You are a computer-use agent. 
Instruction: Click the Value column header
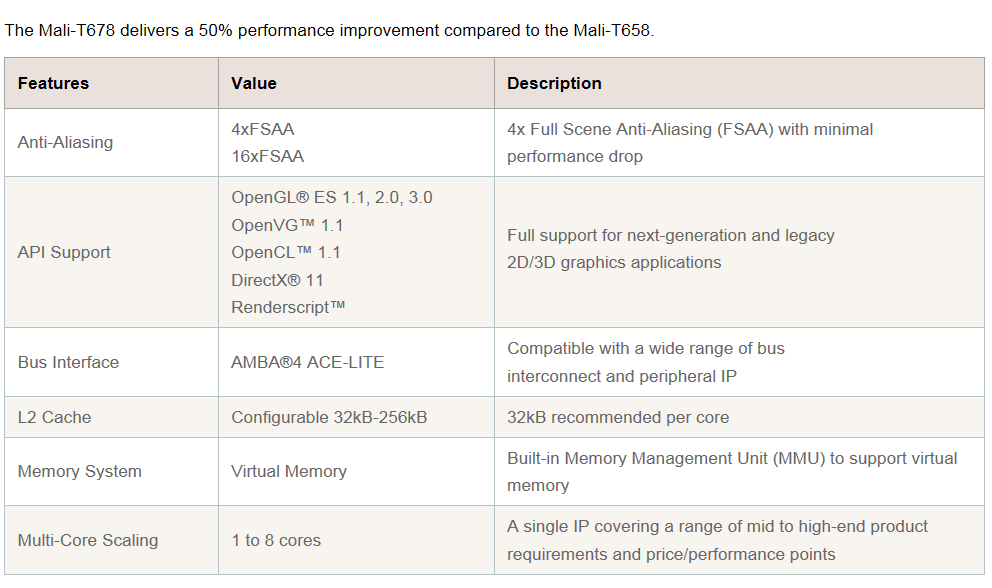254,83
